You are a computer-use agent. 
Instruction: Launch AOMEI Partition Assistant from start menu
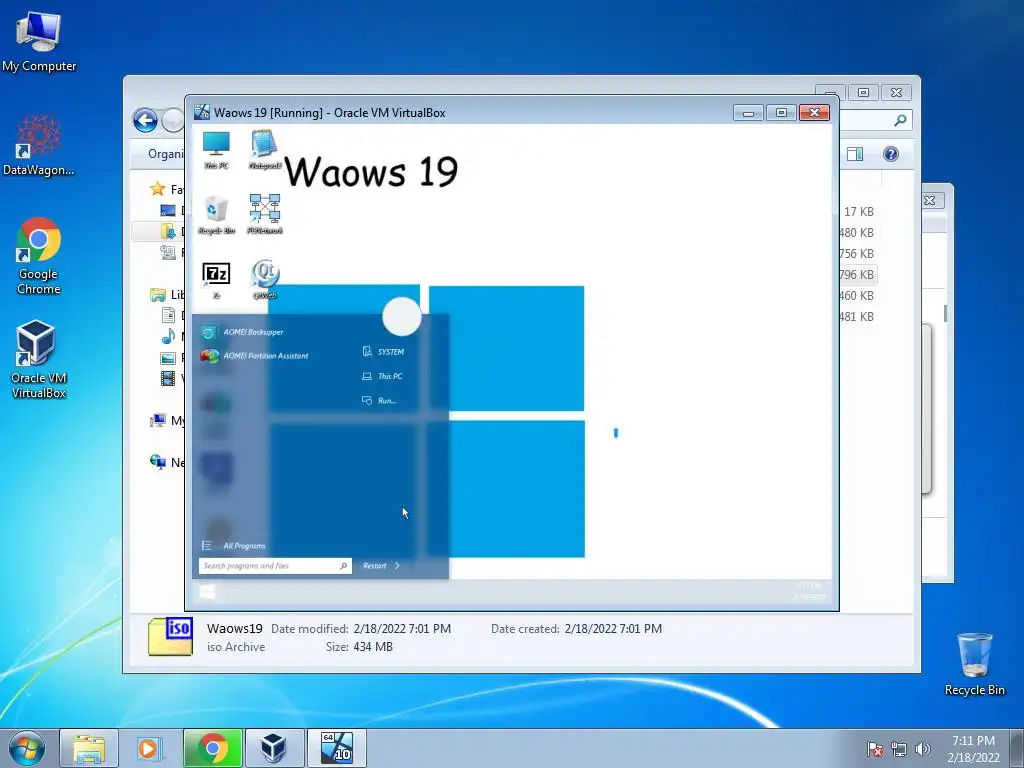click(x=255, y=356)
